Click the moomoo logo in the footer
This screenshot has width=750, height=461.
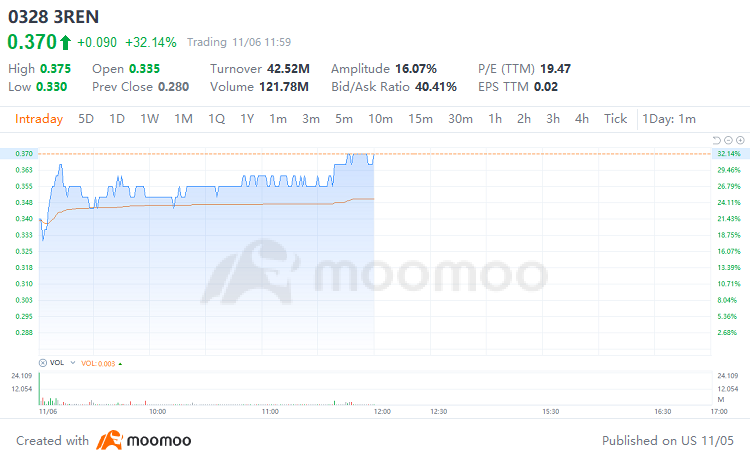(x=143, y=440)
